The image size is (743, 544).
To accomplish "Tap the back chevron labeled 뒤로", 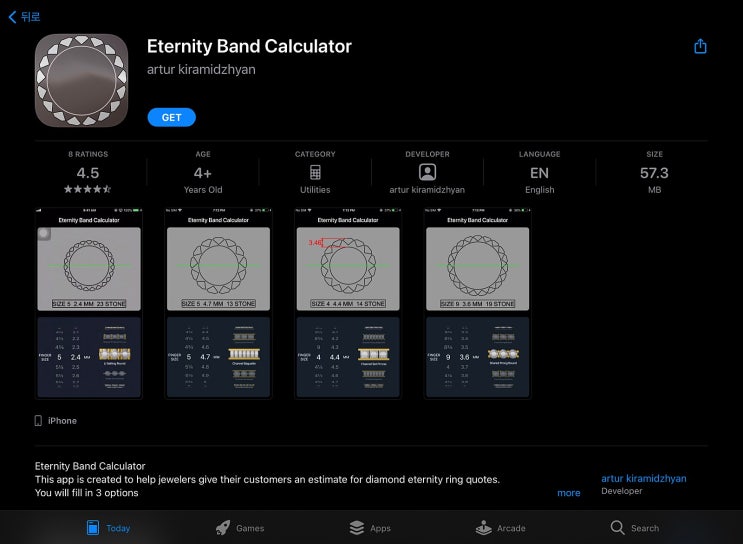I will 24,17.
